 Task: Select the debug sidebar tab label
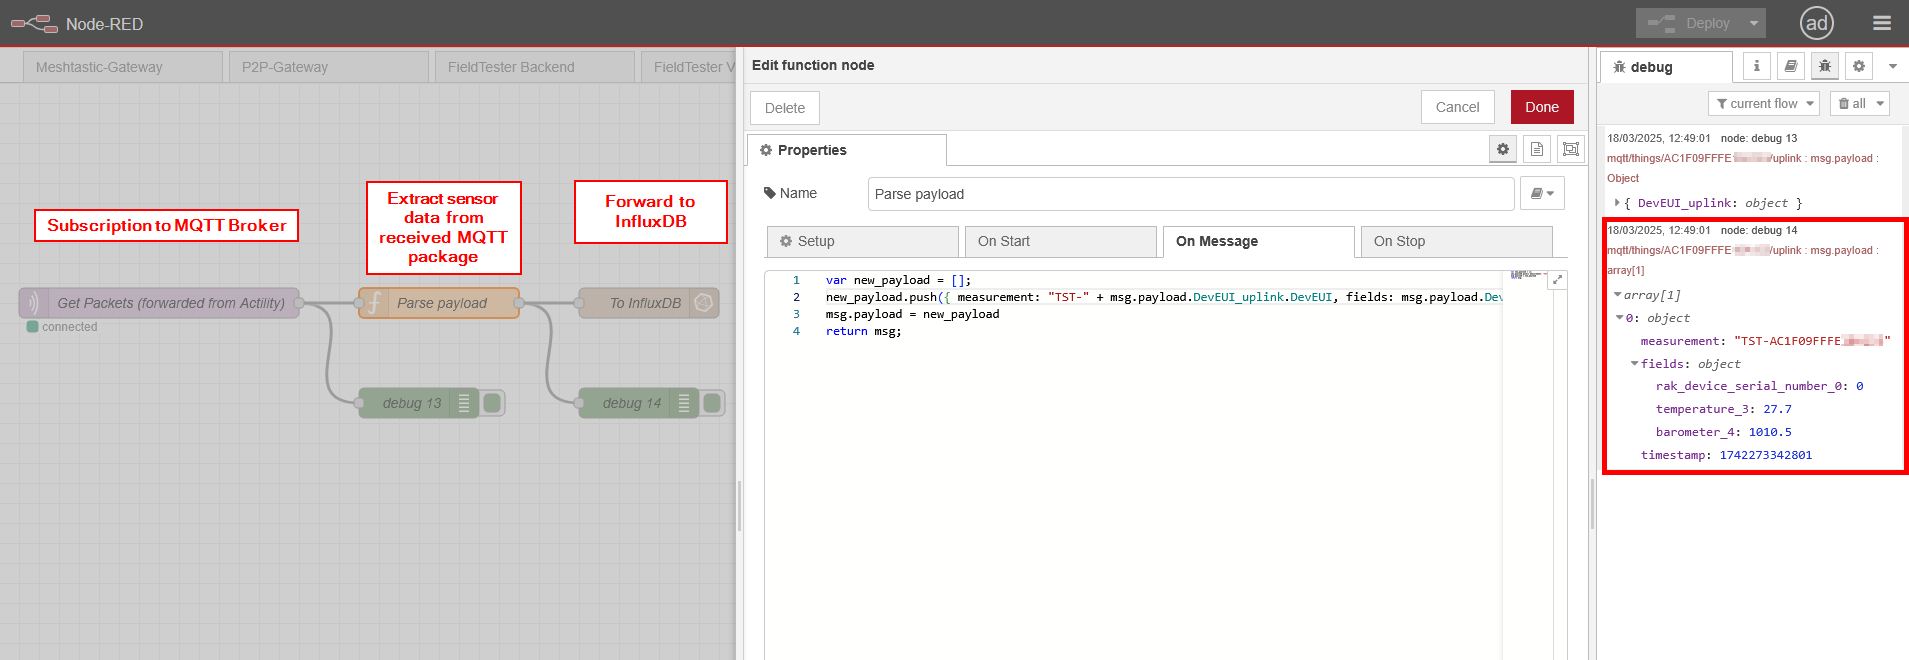point(1666,67)
